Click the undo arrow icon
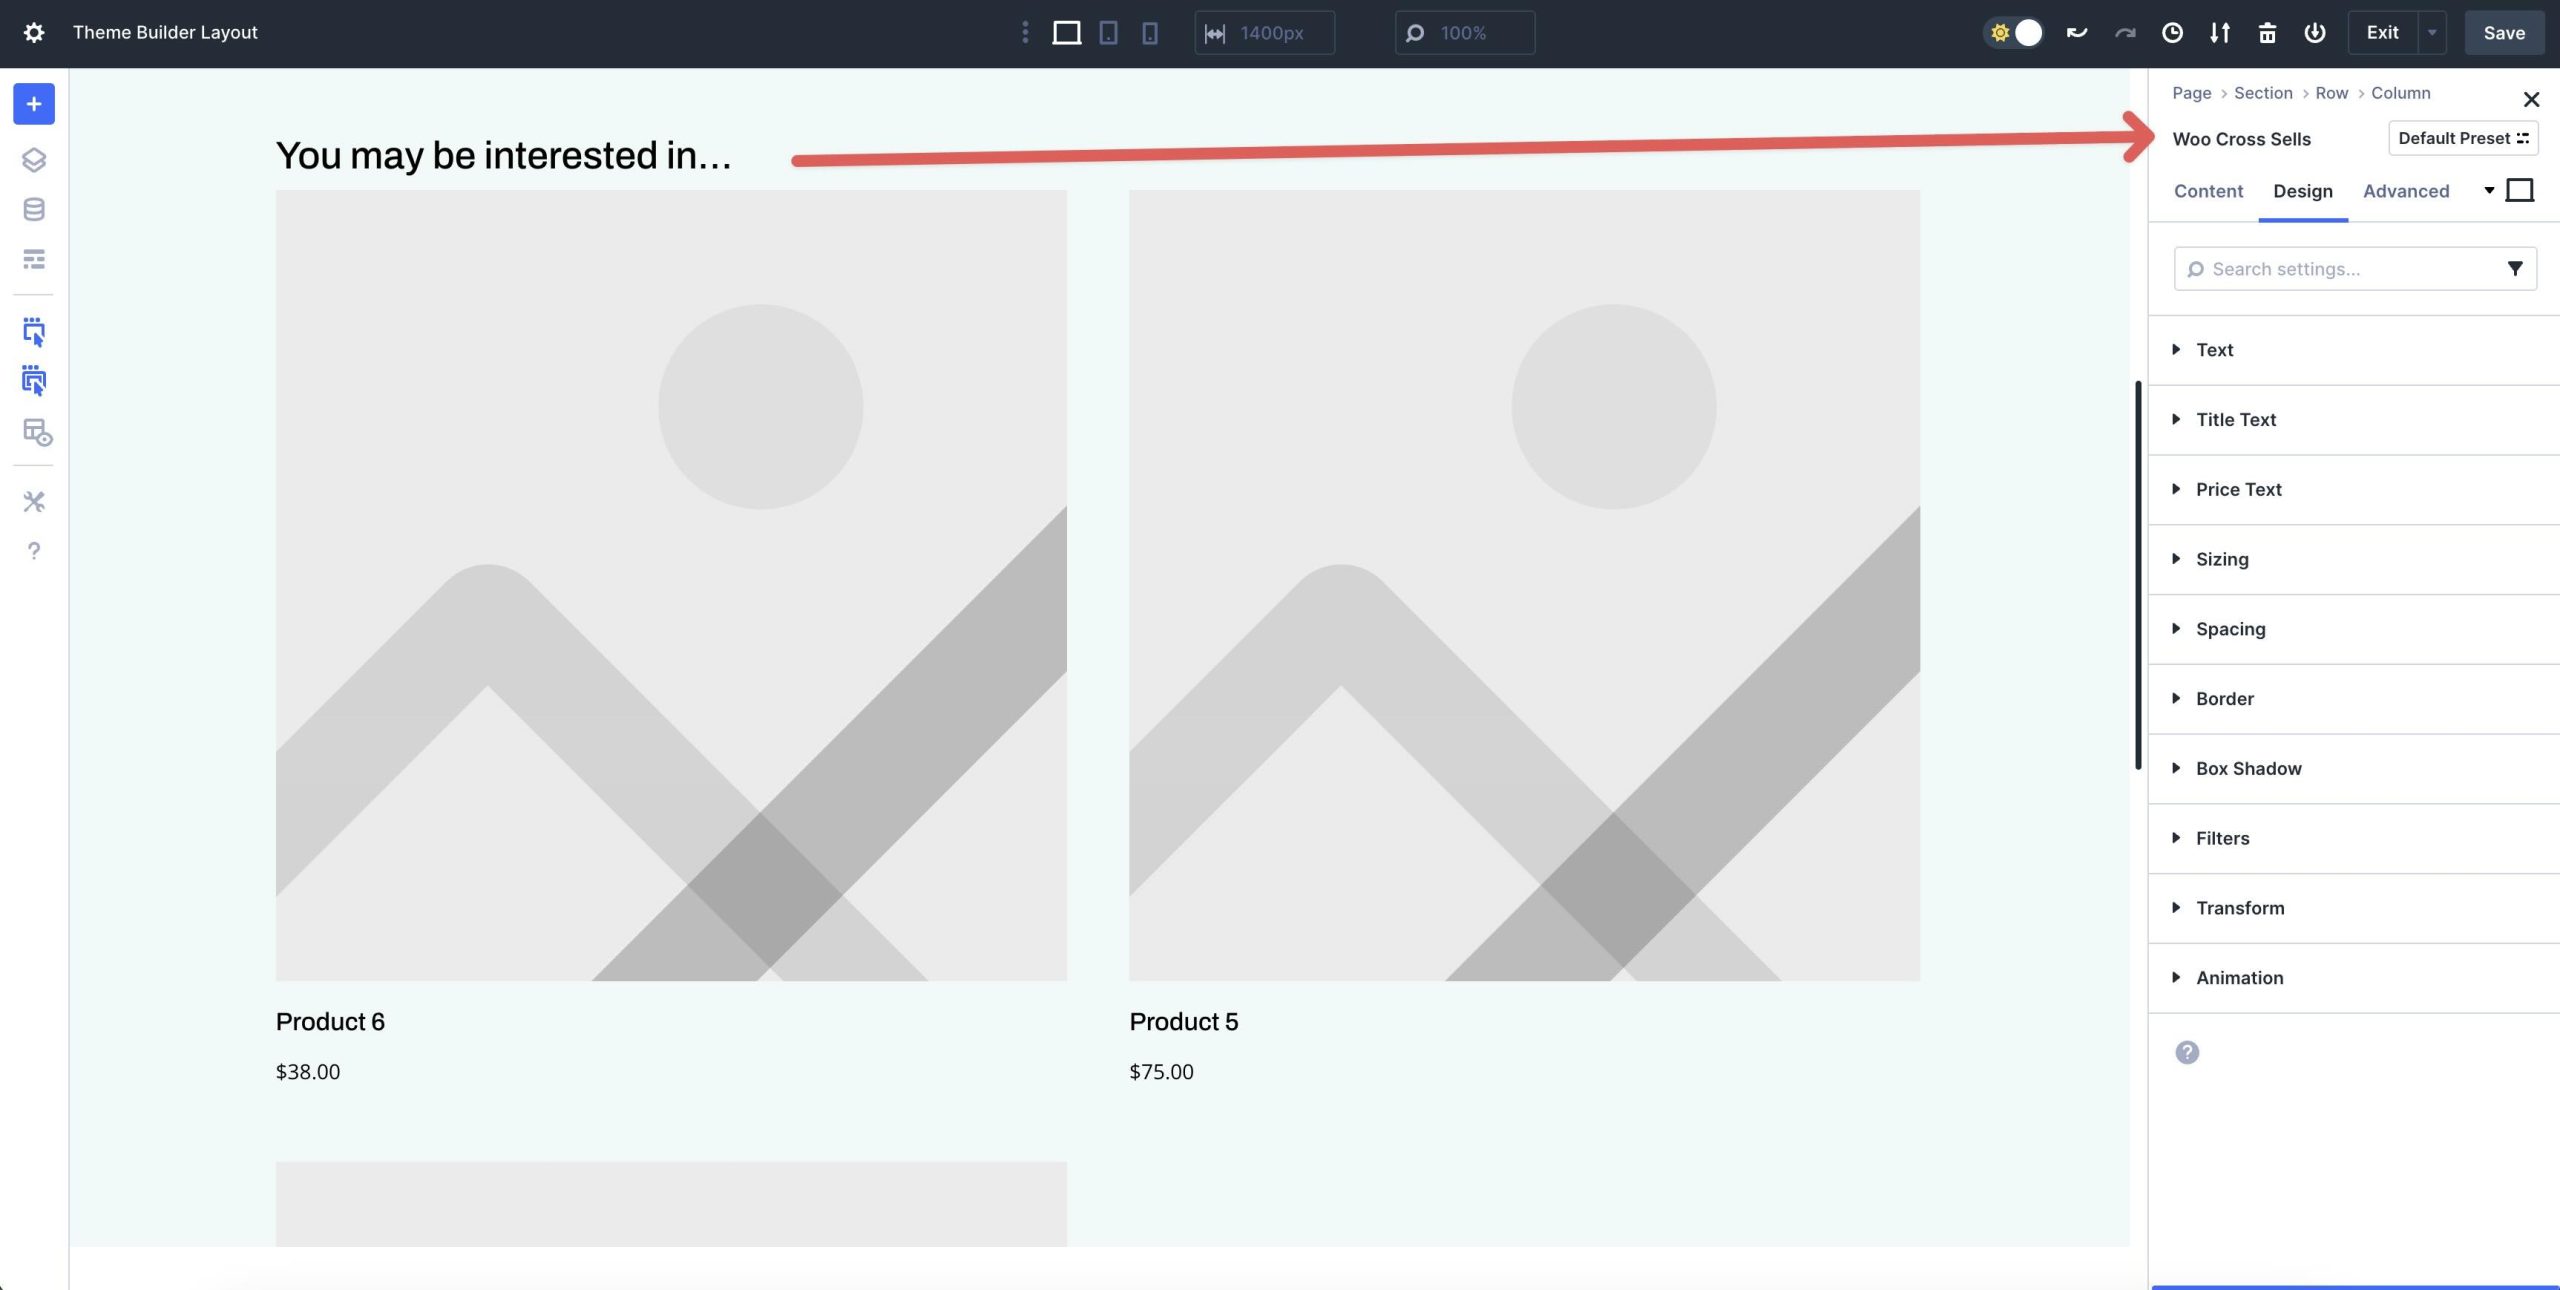This screenshot has width=2560, height=1290. [x=2077, y=32]
